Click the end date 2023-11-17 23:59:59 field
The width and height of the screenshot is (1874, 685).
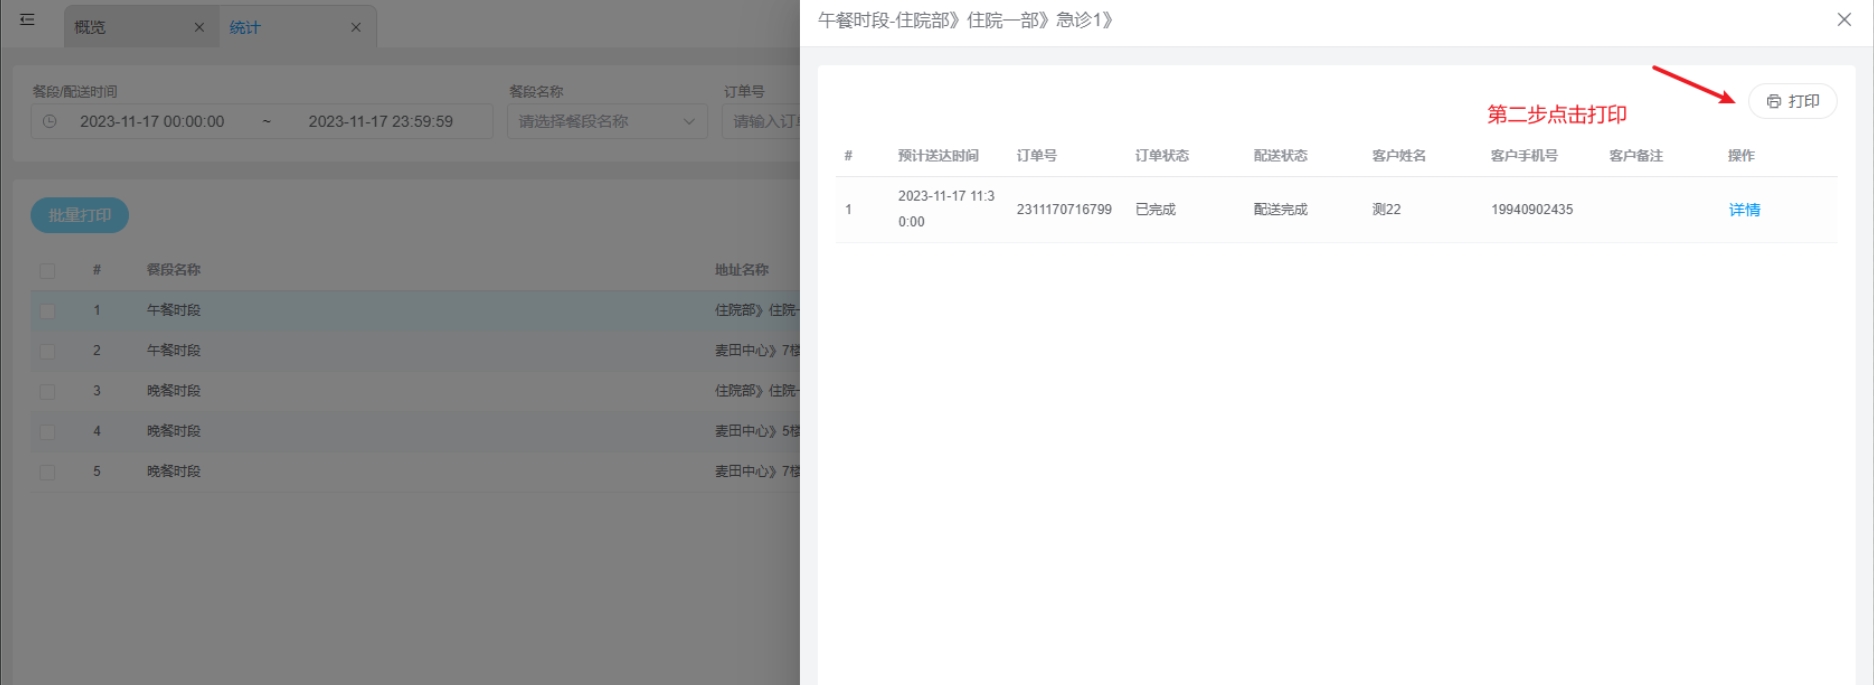(x=380, y=122)
